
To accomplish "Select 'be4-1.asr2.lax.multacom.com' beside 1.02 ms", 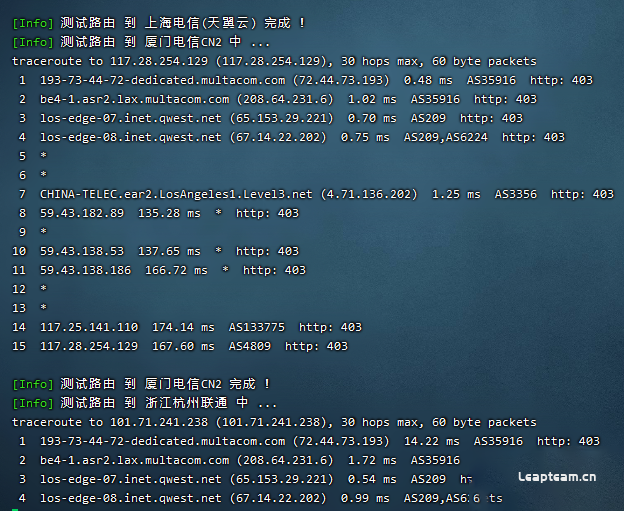I will pyautogui.click(x=135, y=99).
